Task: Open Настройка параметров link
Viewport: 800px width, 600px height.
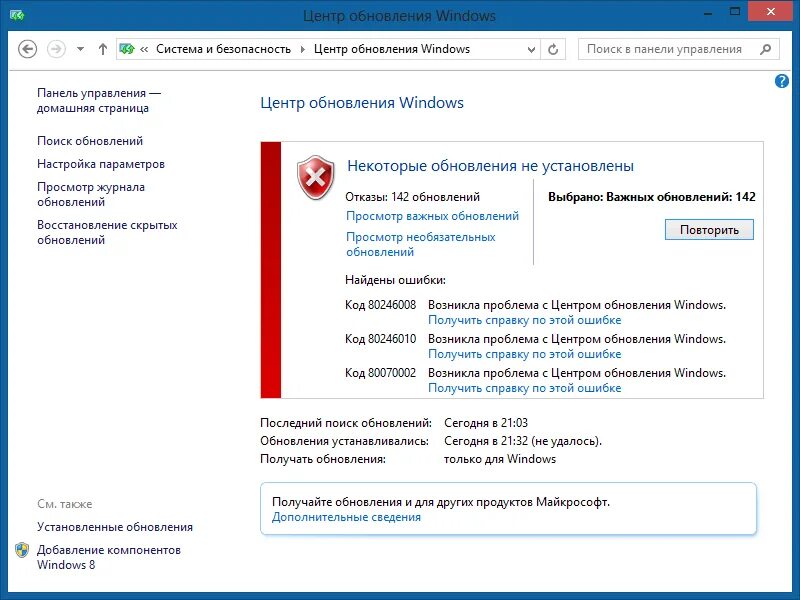Action: point(101,164)
